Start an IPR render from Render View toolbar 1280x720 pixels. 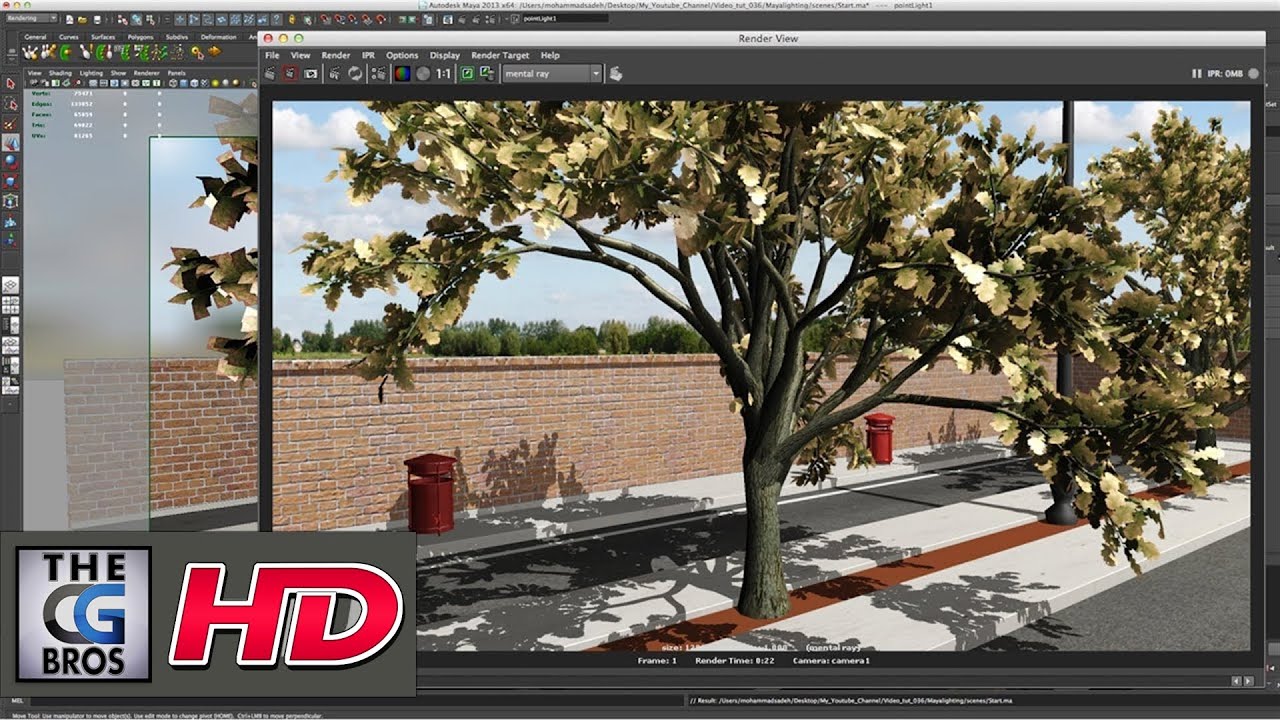coord(334,73)
